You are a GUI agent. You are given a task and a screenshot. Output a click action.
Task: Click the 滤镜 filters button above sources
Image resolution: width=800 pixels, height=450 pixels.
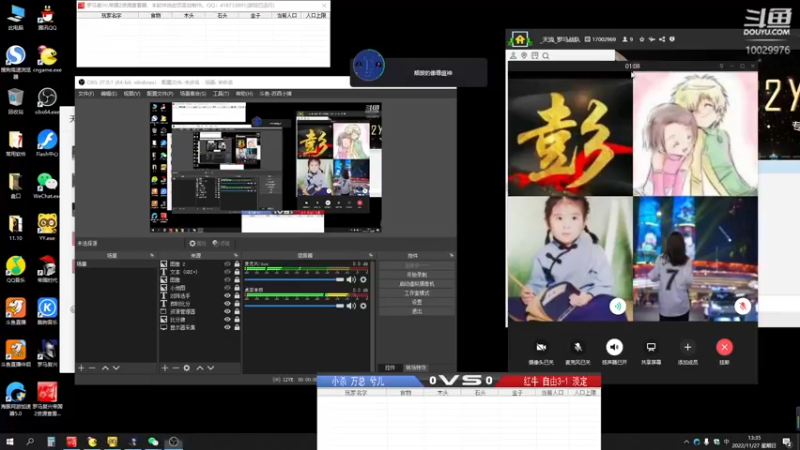click(x=221, y=244)
